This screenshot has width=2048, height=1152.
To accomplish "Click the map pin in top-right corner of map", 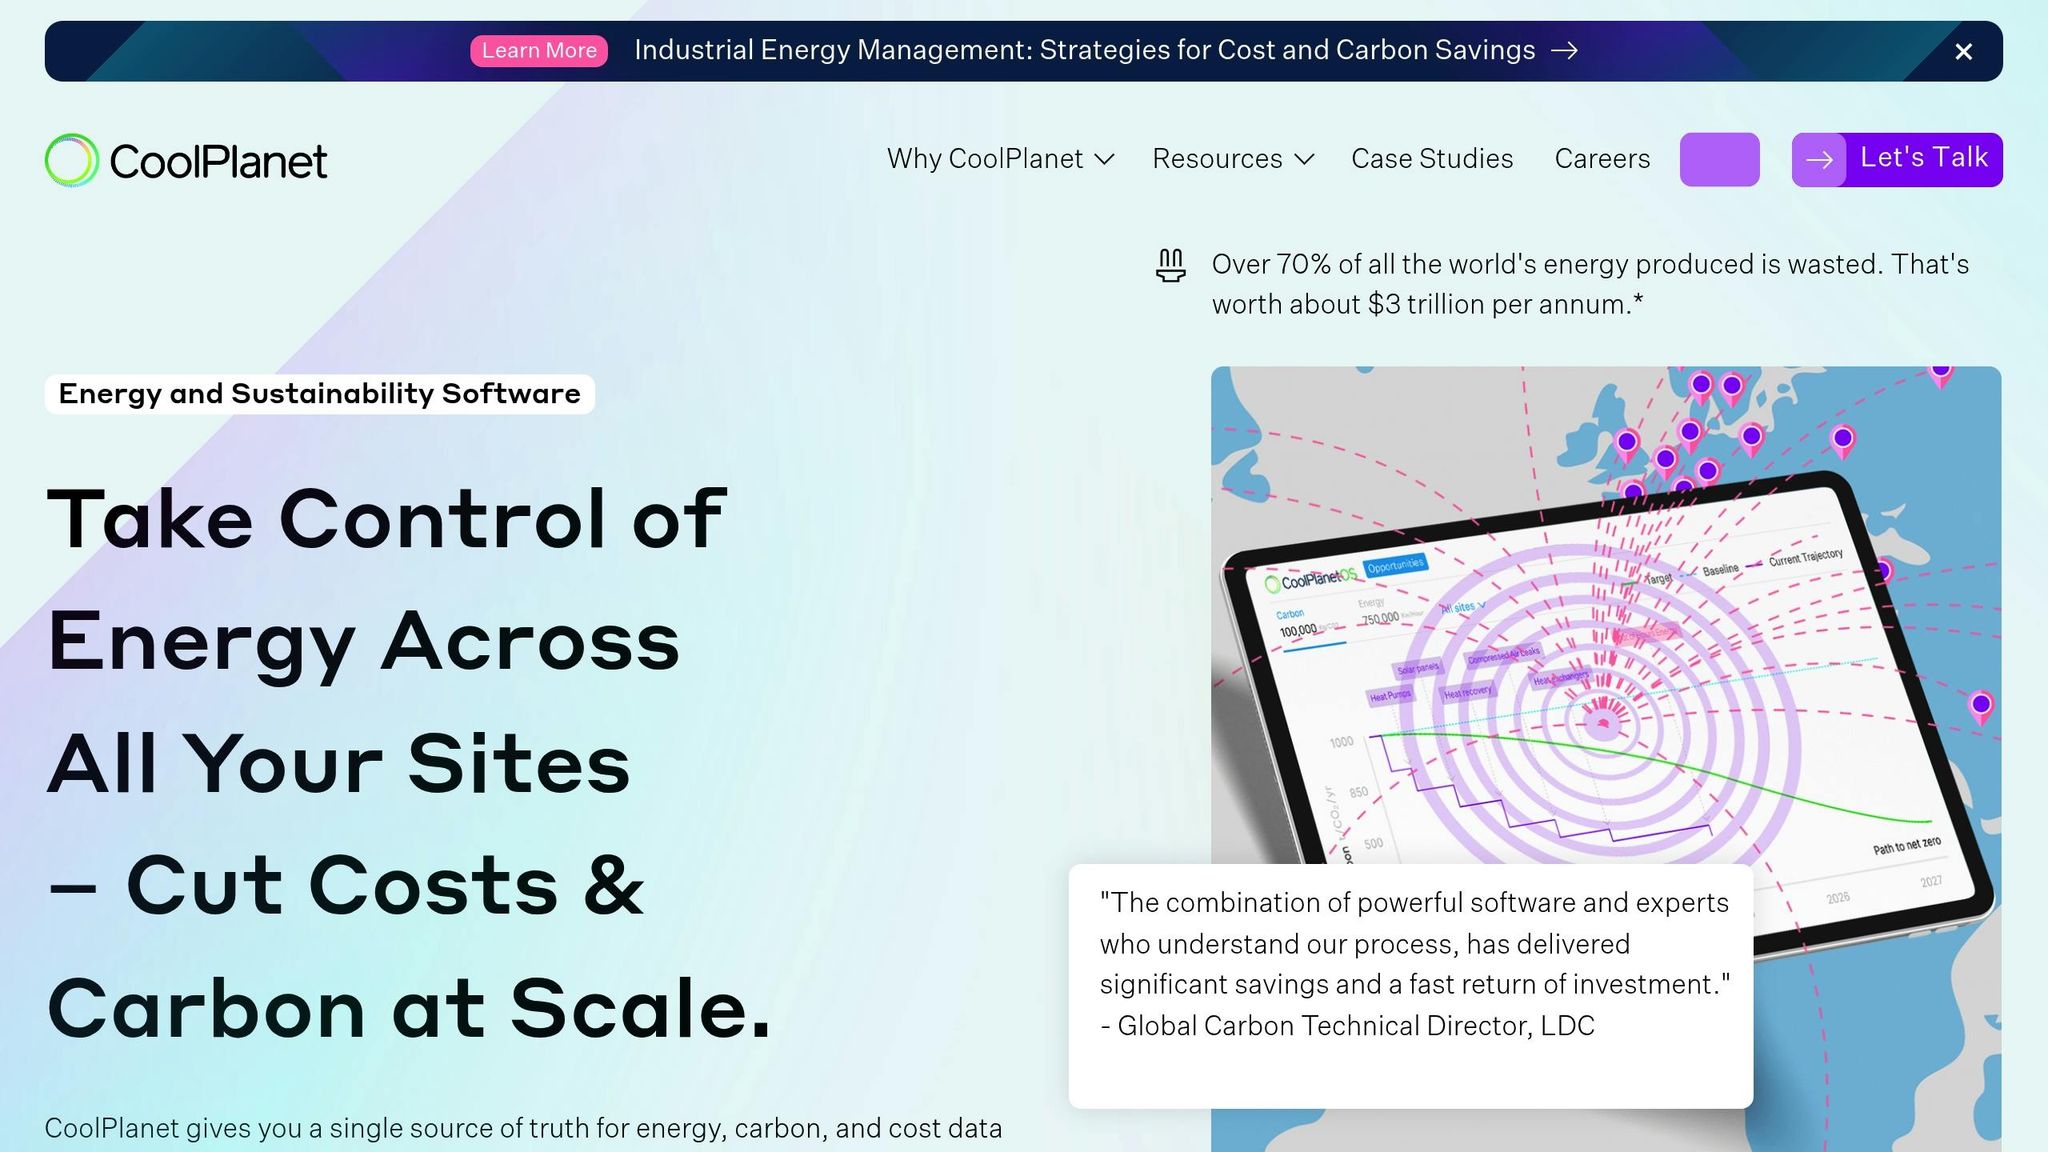I will 1940,374.
